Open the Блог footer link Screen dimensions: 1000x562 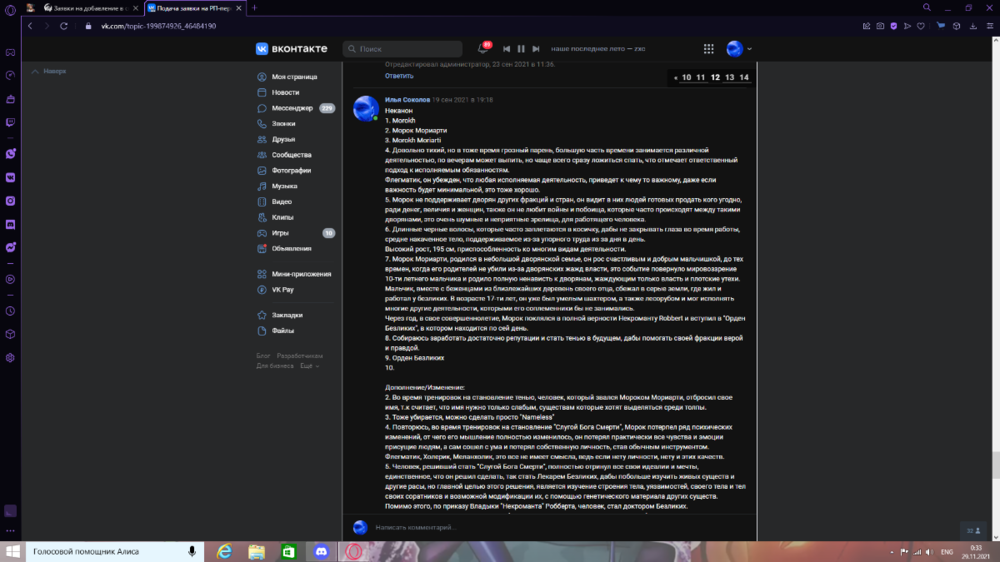(263, 356)
